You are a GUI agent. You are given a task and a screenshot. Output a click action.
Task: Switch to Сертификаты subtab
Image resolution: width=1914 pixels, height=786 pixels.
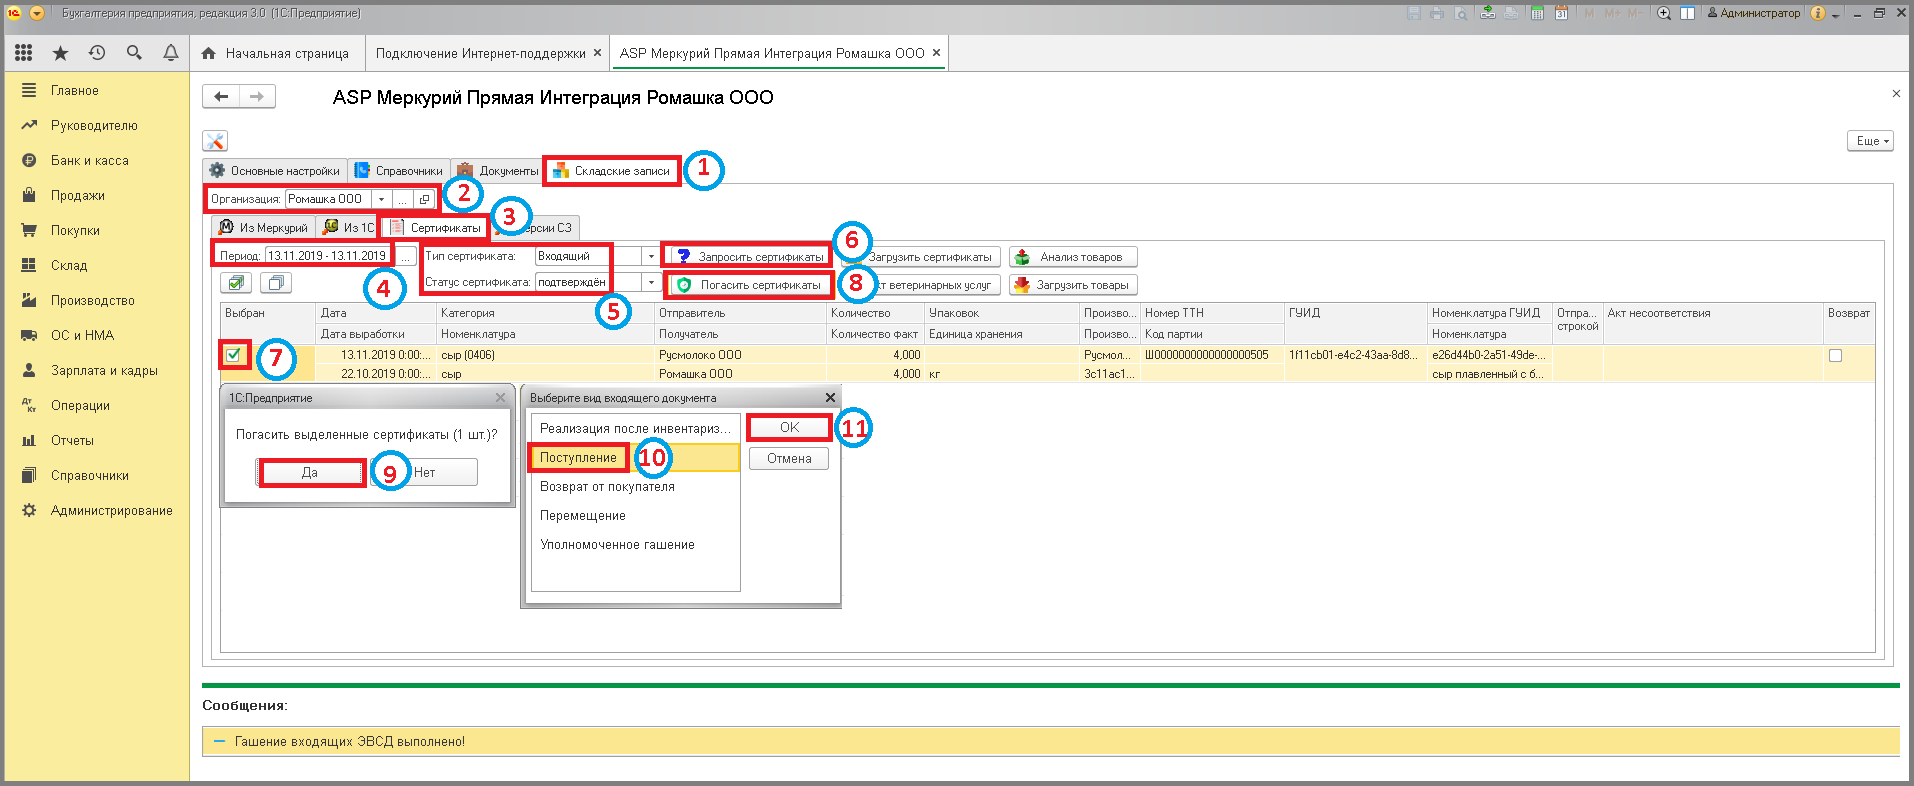436,227
